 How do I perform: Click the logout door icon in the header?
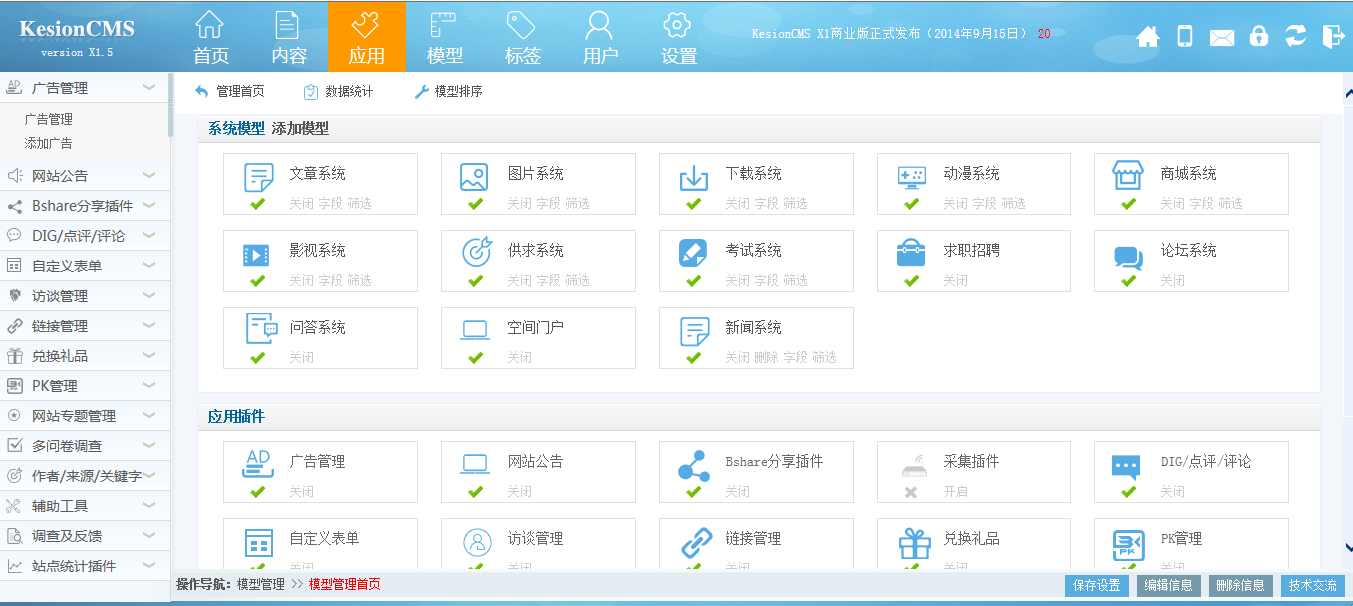pyautogui.click(x=1332, y=37)
